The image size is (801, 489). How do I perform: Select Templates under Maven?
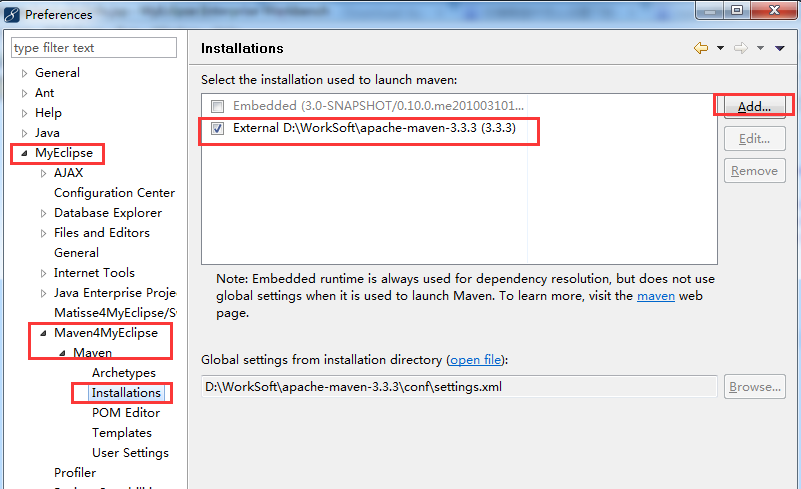pyautogui.click(x=122, y=433)
